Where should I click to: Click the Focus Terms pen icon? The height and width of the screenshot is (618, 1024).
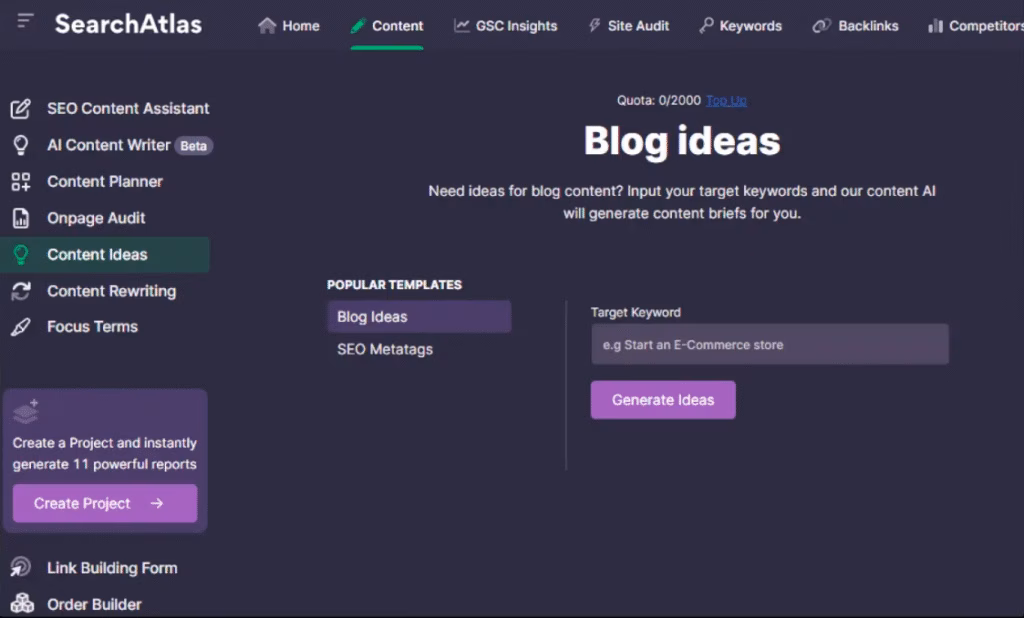pyautogui.click(x=20, y=327)
